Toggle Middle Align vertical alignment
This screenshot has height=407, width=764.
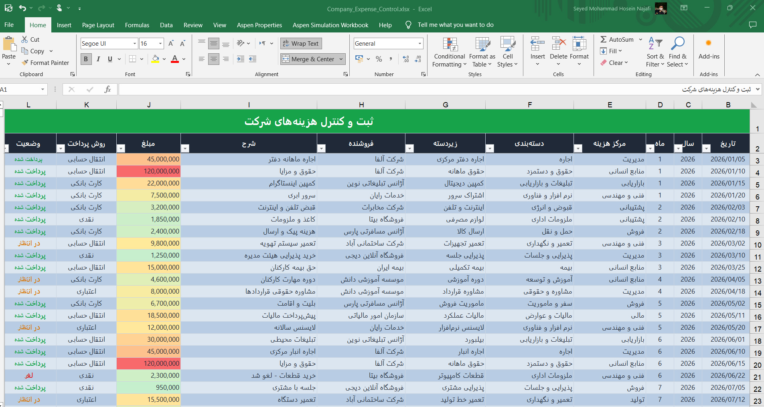[213, 43]
